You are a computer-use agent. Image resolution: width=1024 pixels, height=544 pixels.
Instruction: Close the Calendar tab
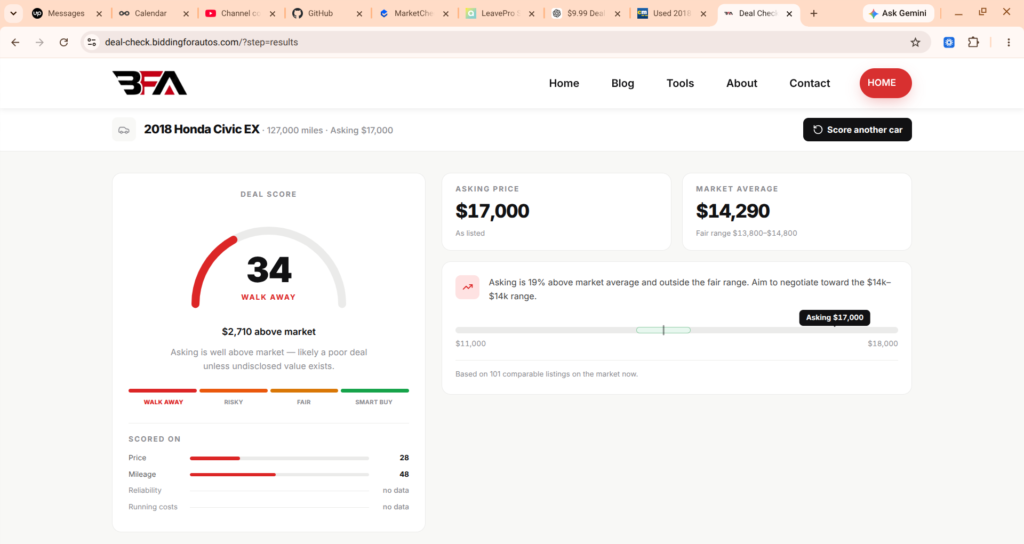pyautogui.click(x=185, y=13)
